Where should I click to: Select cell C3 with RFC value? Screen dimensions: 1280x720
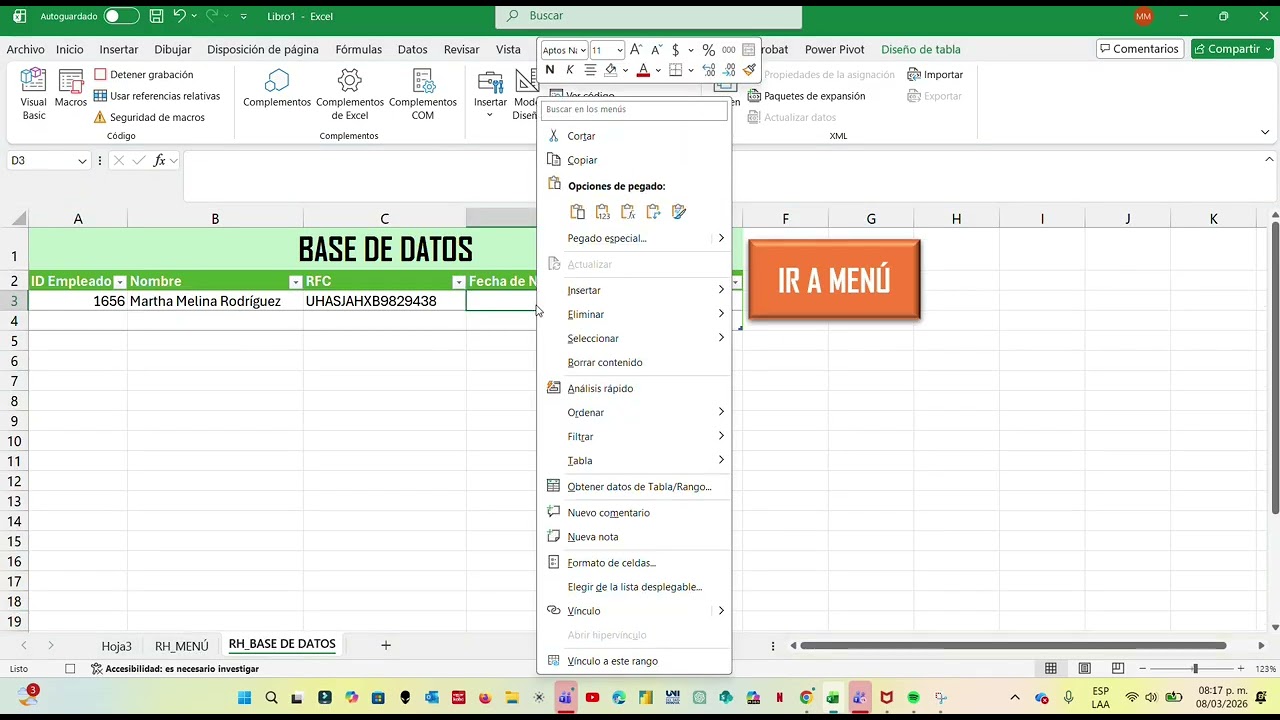384,301
